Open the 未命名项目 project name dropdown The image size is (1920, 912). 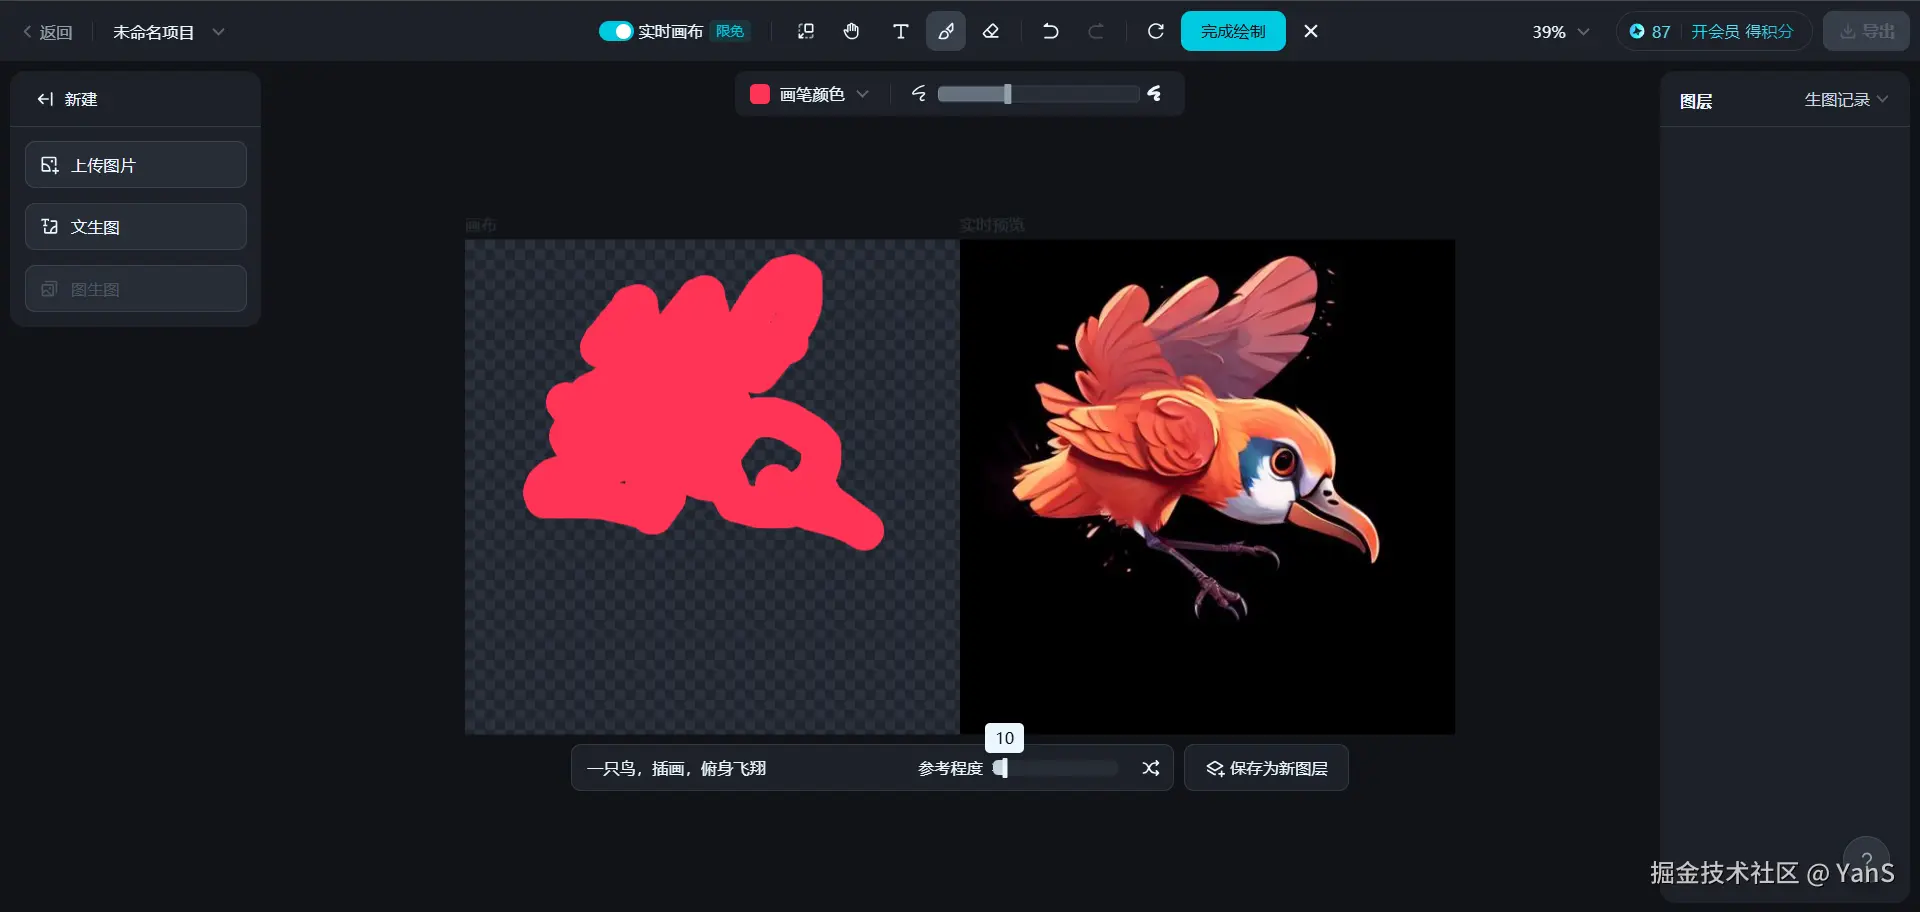pos(168,32)
